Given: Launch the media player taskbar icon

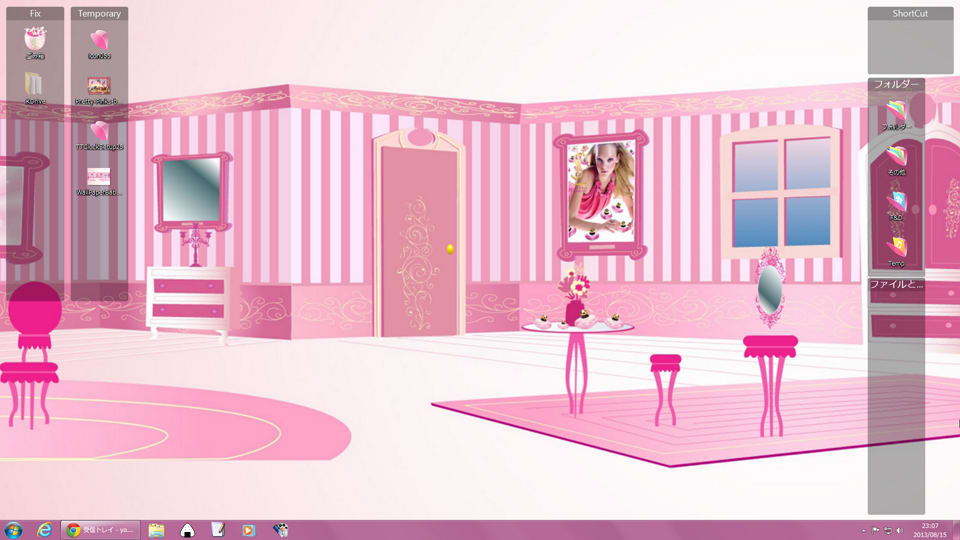Looking at the screenshot, I should (x=248, y=530).
